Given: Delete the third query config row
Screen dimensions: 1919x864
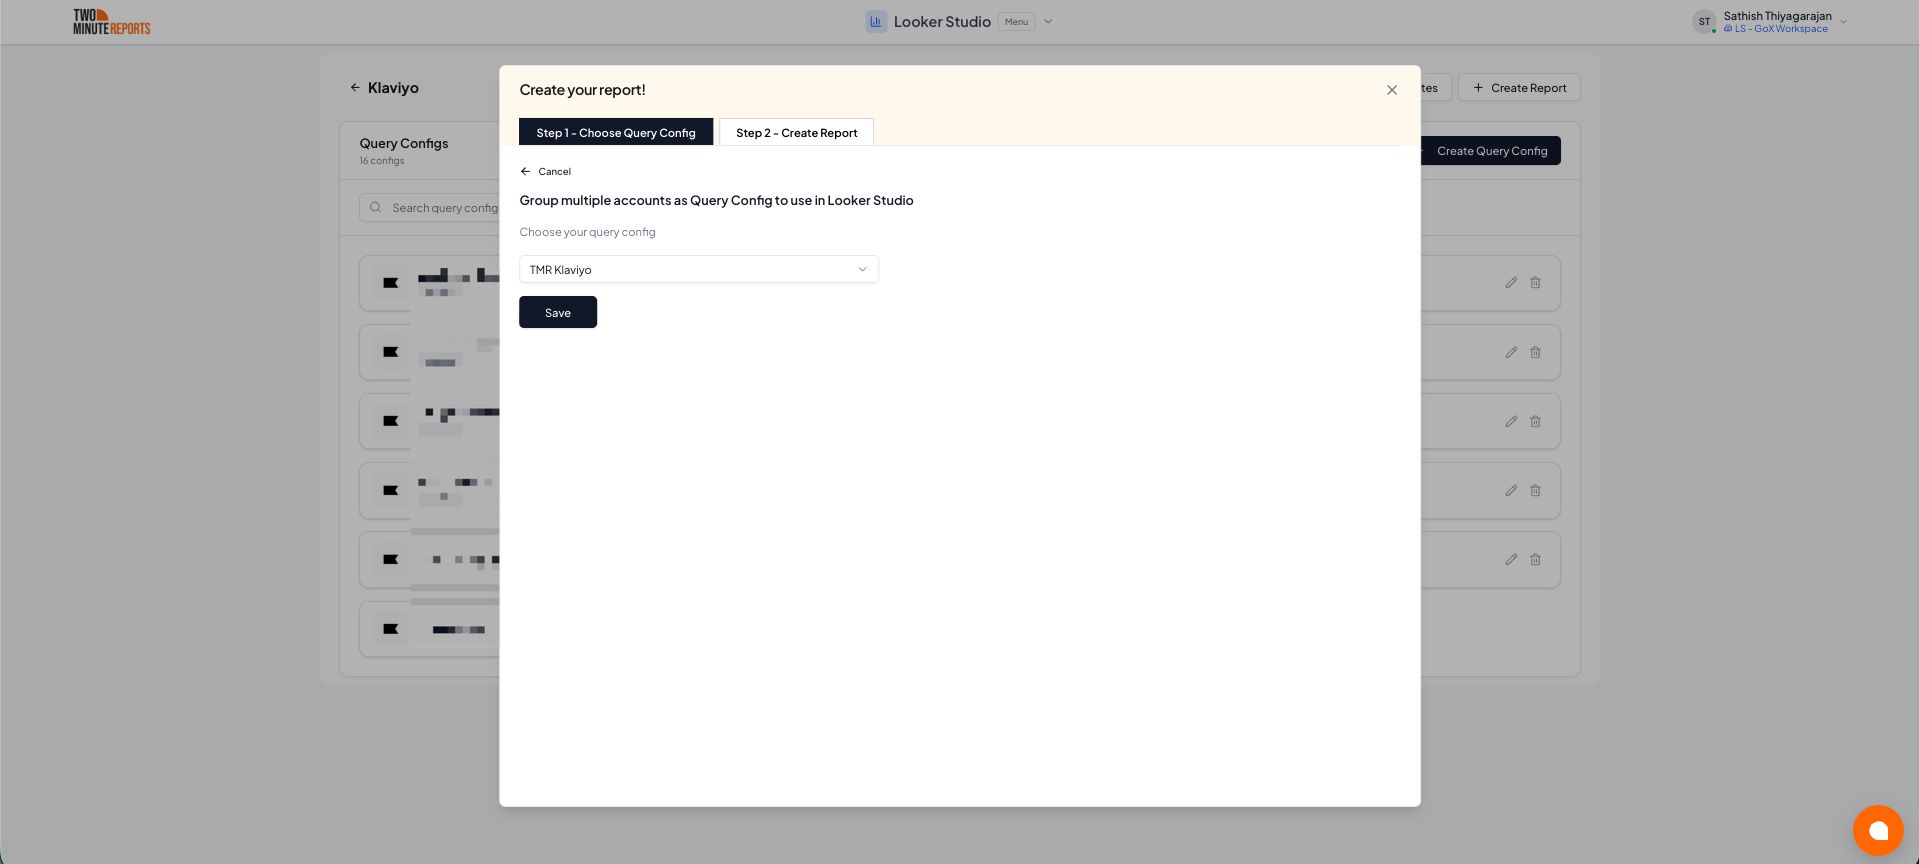Looking at the screenshot, I should [1535, 421].
